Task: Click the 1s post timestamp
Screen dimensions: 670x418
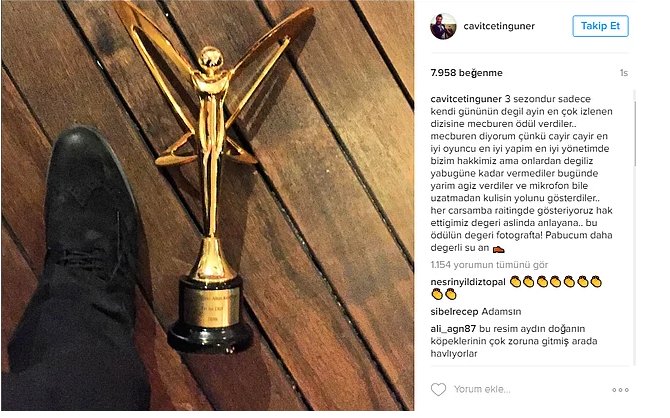Action: (x=624, y=73)
